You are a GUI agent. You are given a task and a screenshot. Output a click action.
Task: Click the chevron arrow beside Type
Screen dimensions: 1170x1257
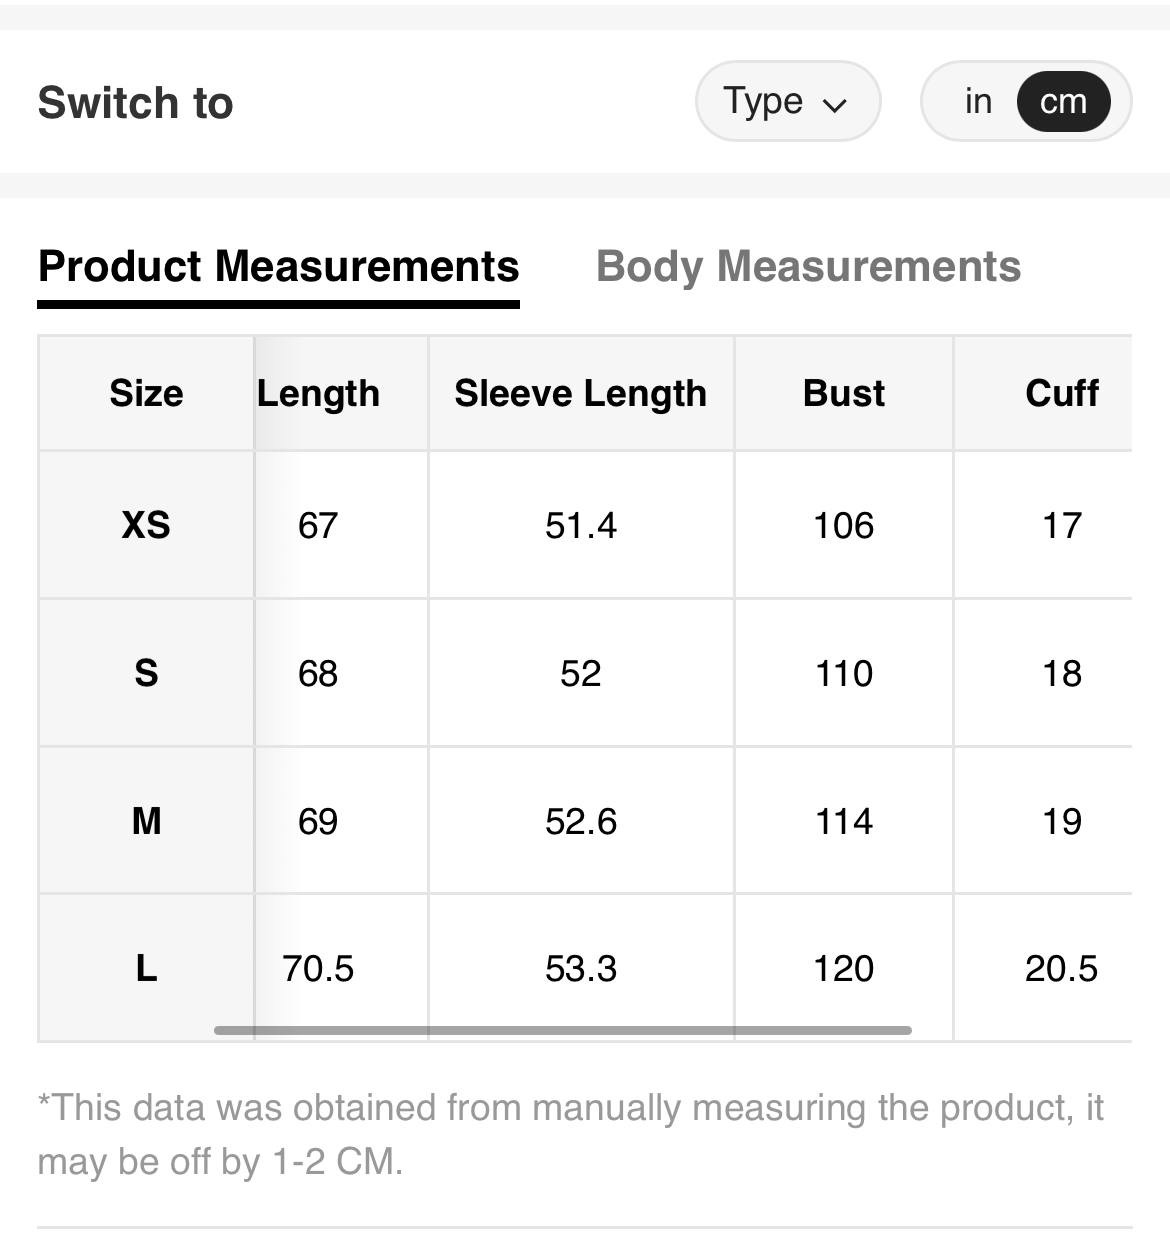click(x=834, y=105)
